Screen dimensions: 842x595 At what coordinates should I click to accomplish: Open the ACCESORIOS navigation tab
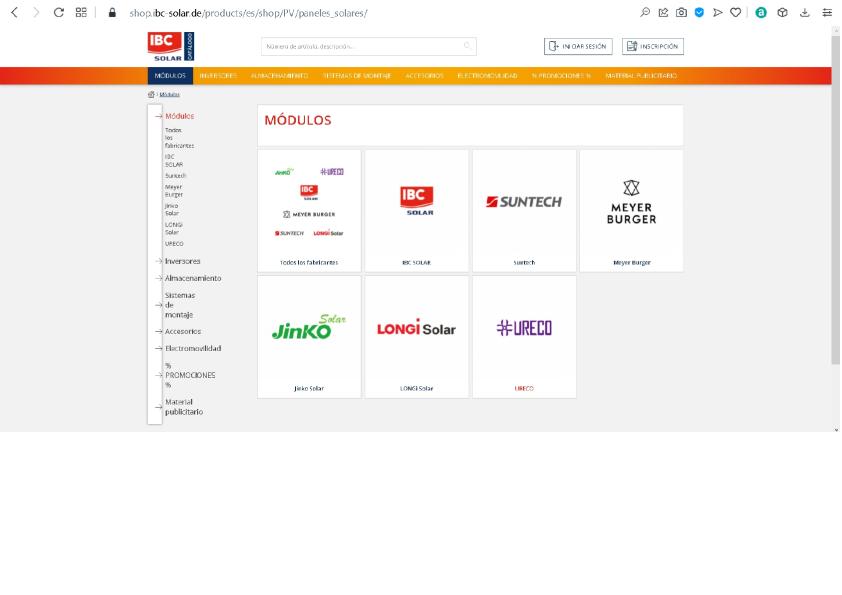[x=424, y=76]
